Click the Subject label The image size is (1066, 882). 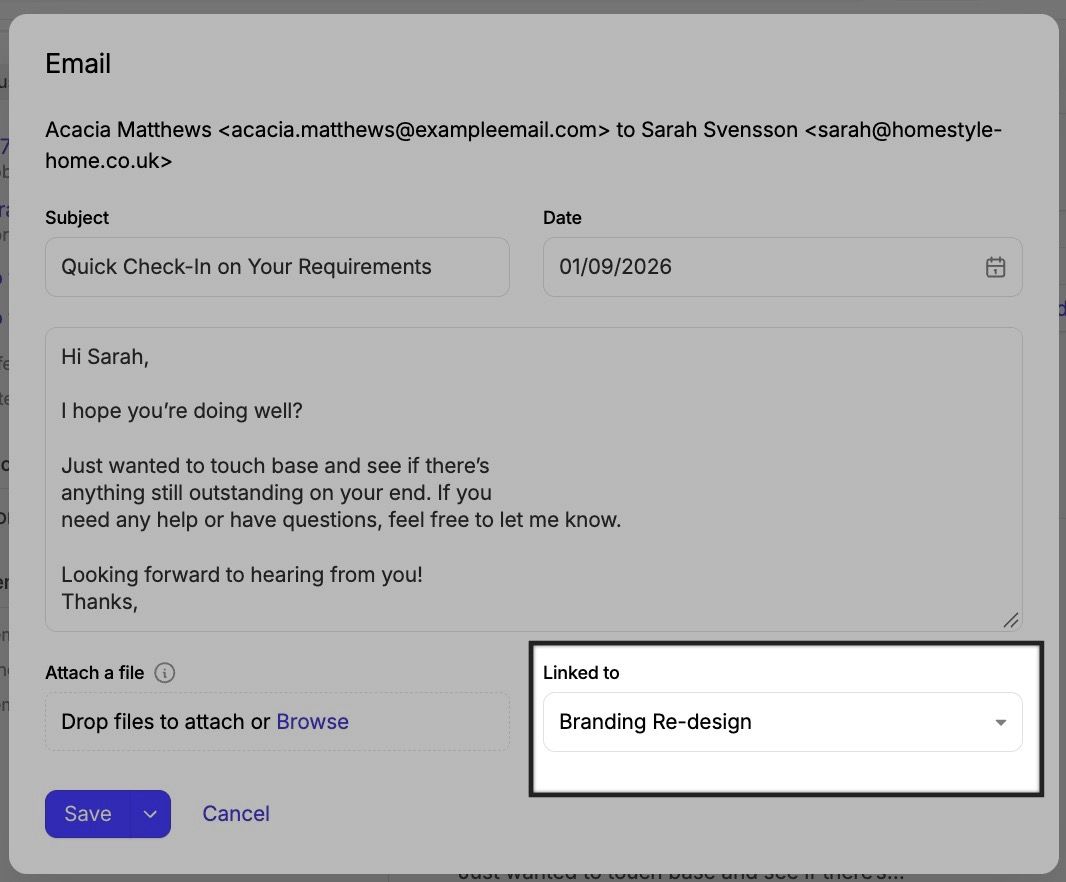(x=77, y=218)
